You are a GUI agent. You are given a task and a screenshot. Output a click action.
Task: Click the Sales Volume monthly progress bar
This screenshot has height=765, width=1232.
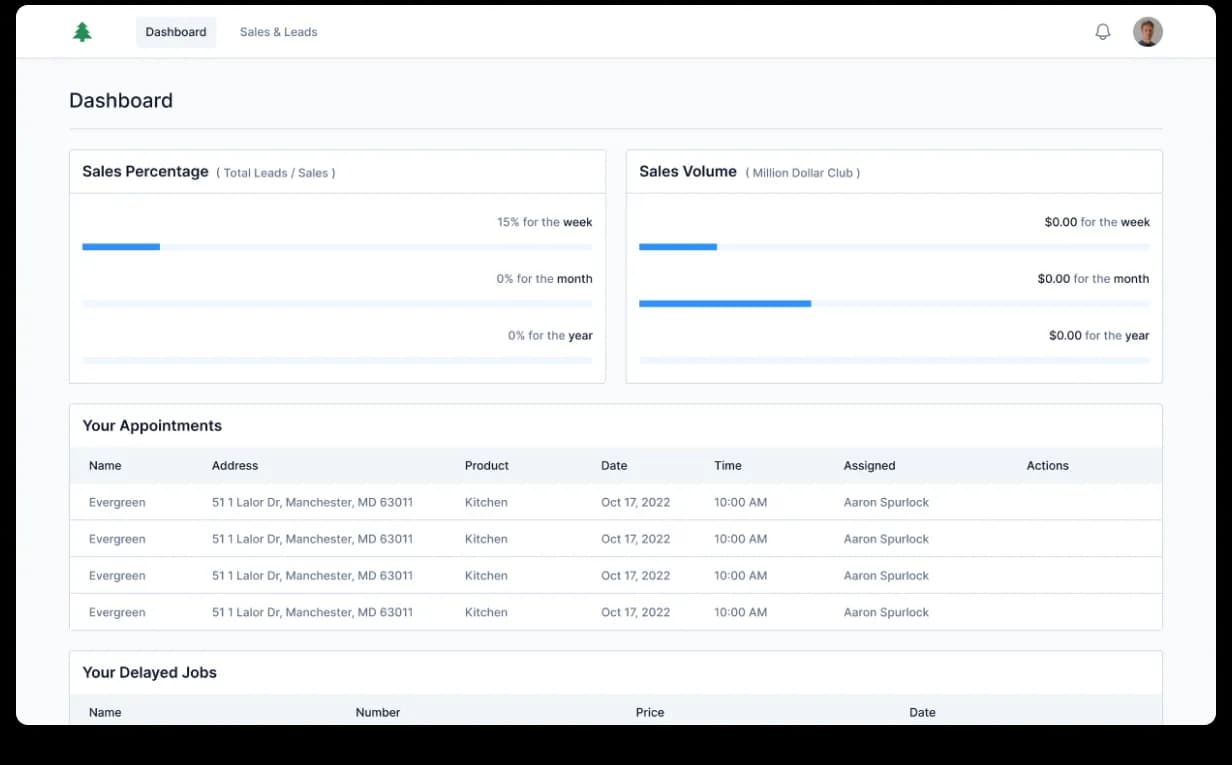tap(894, 304)
